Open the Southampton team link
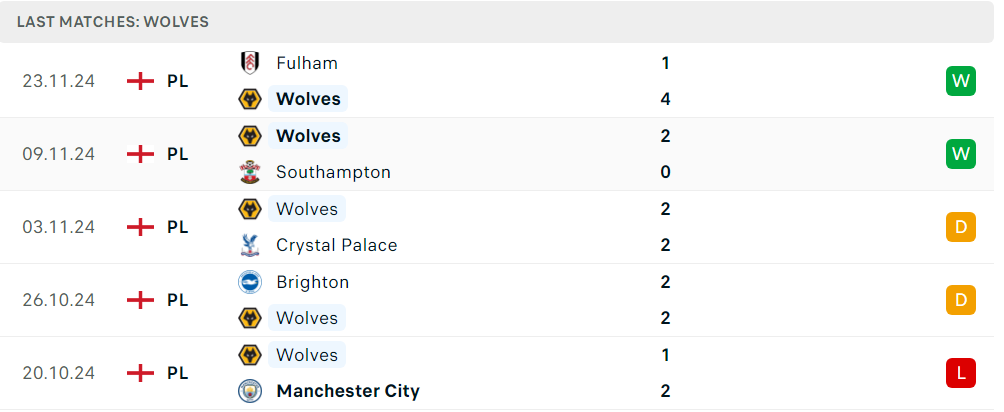The width and height of the screenshot is (1004, 412). [x=333, y=172]
